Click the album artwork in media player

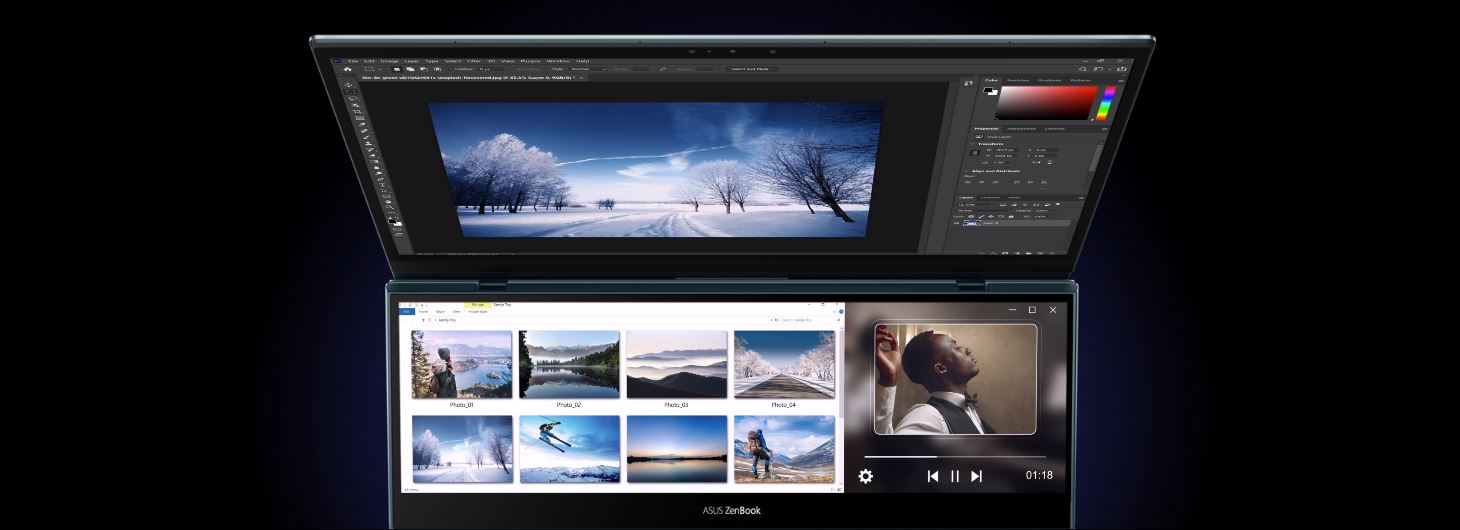[955, 379]
